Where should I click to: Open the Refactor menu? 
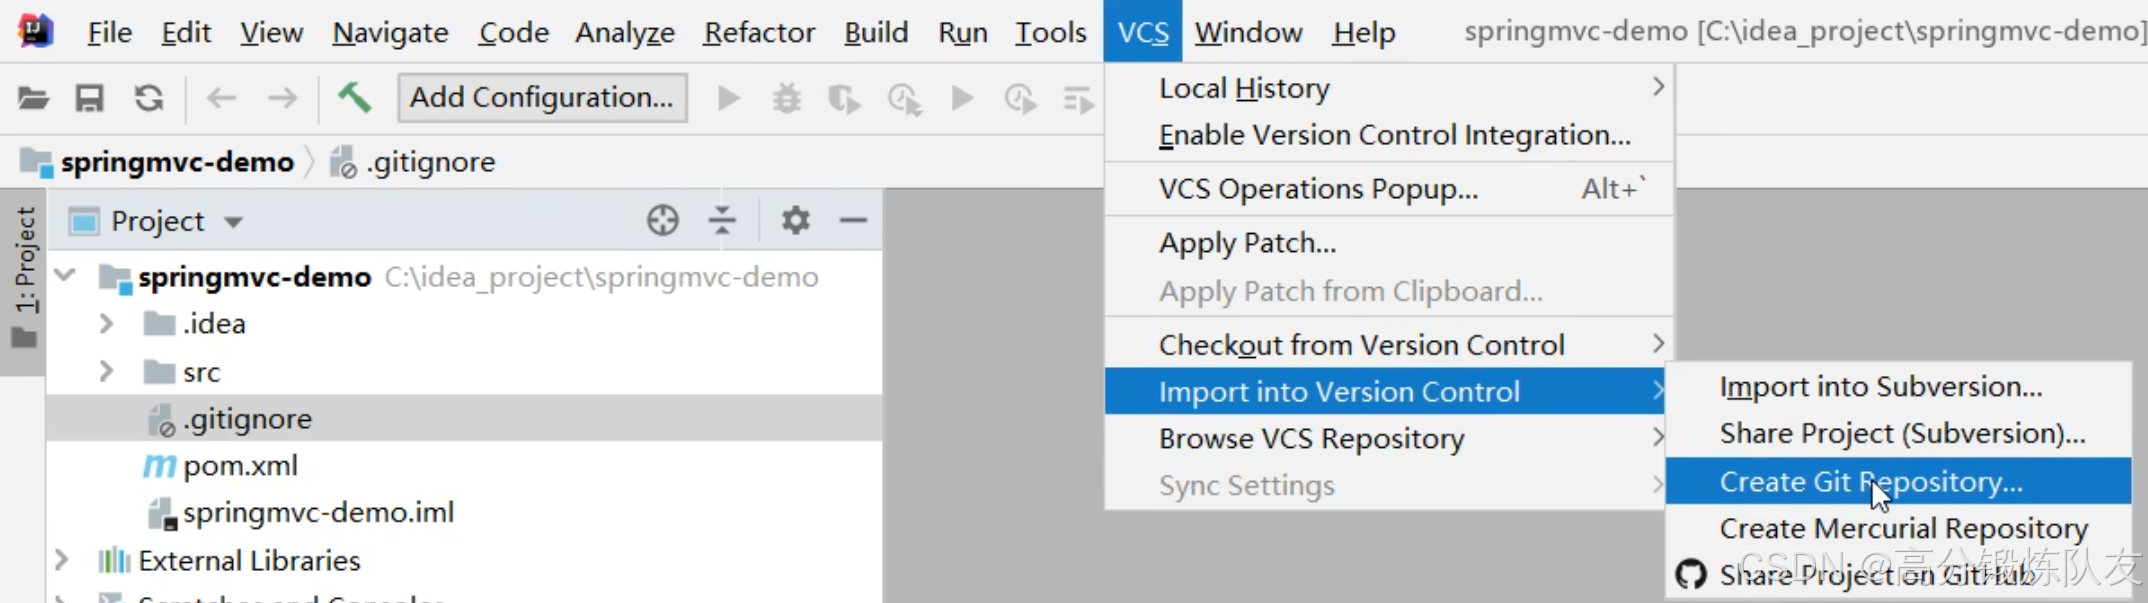coord(759,32)
